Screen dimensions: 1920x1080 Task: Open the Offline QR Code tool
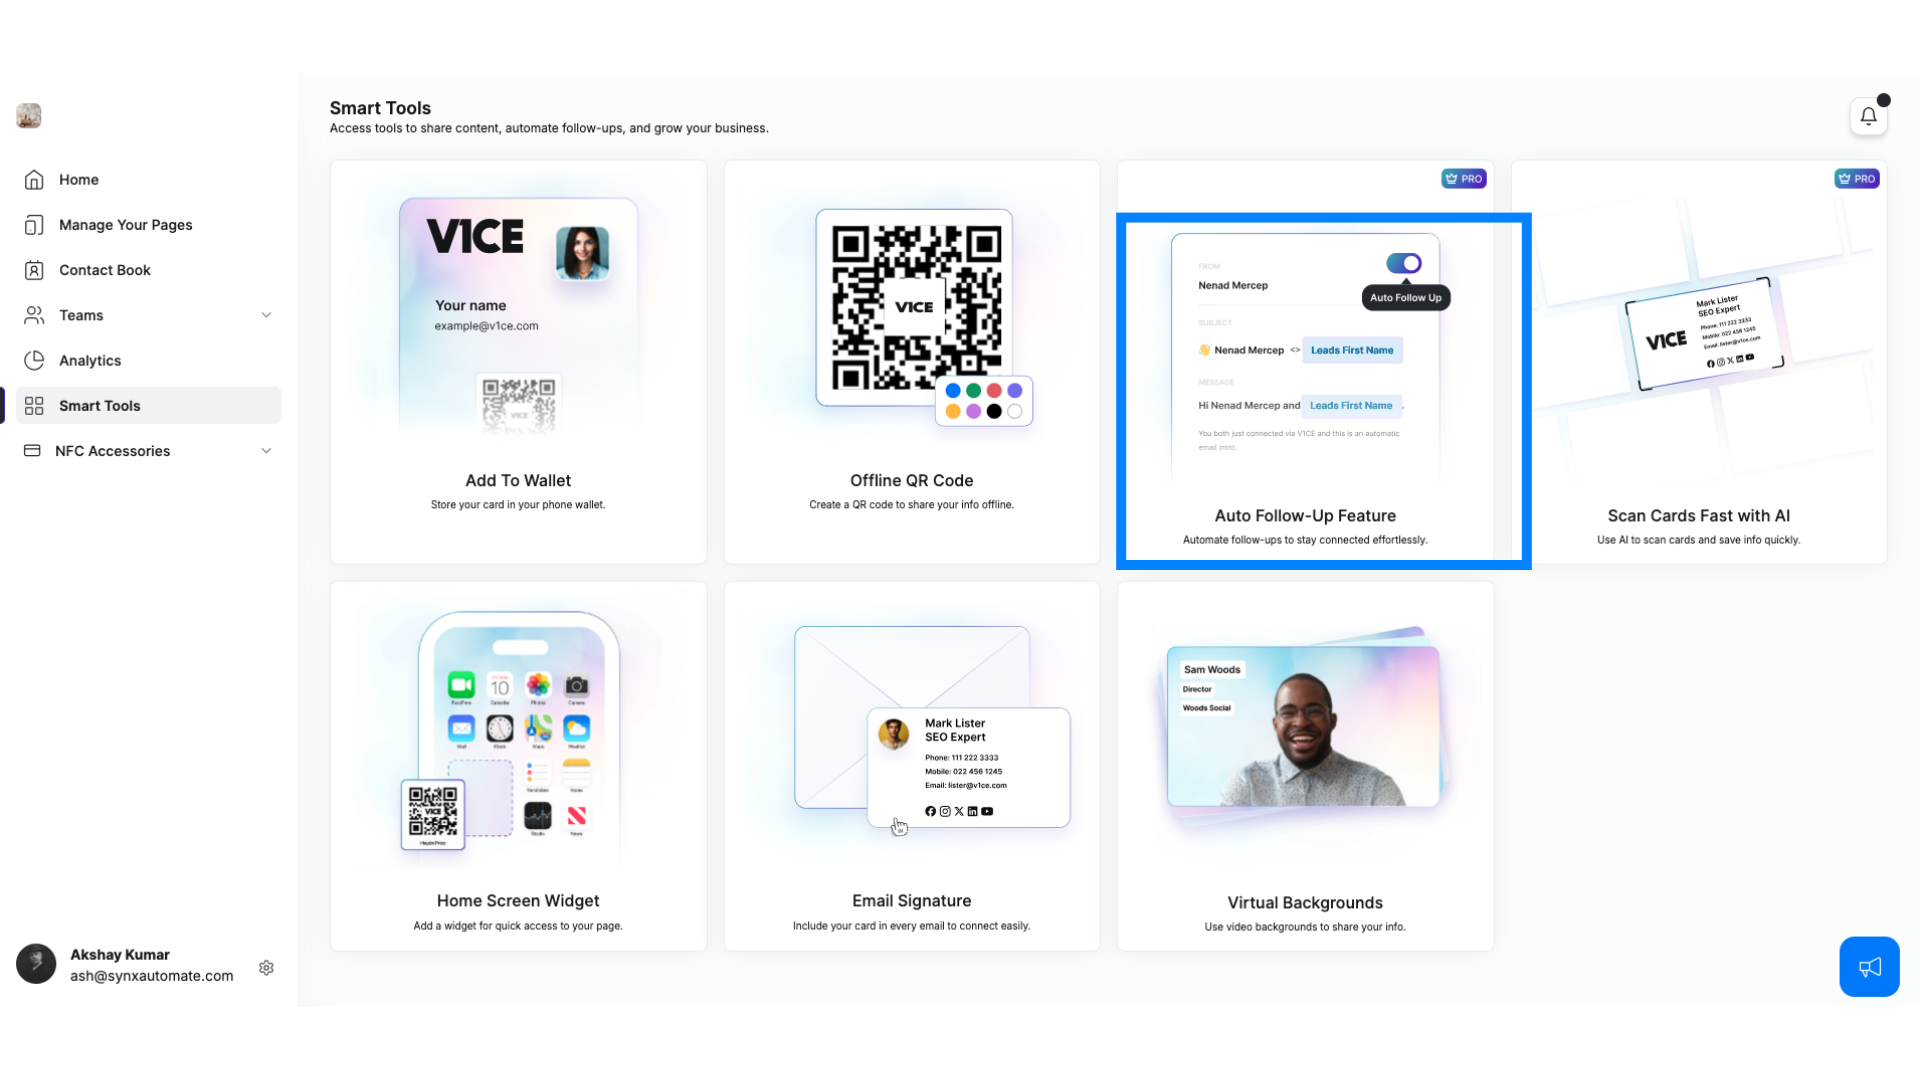coord(911,363)
